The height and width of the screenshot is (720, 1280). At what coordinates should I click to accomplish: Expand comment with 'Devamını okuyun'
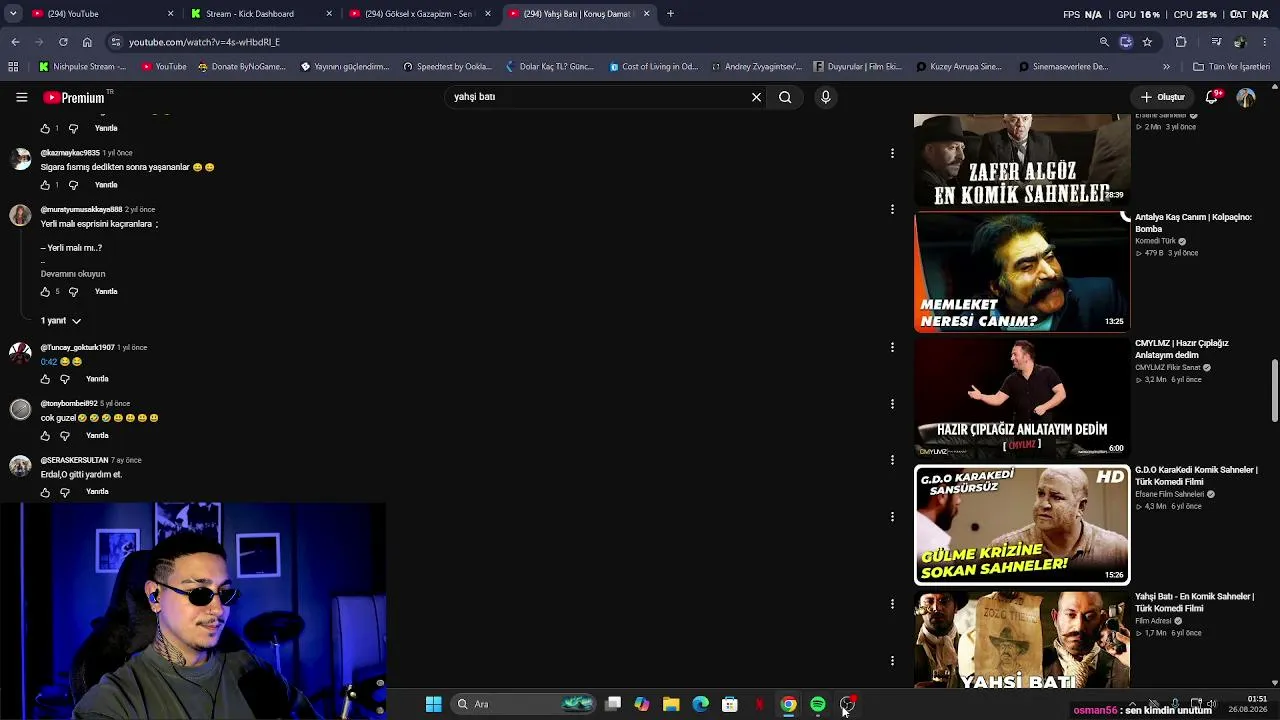click(73, 274)
